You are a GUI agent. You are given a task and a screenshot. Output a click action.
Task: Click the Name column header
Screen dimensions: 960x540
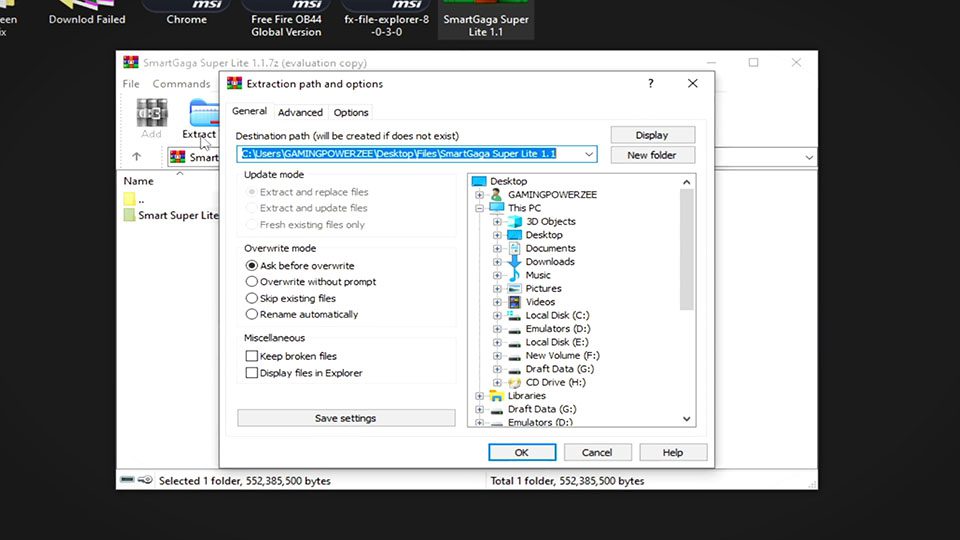tap(138, 181)
